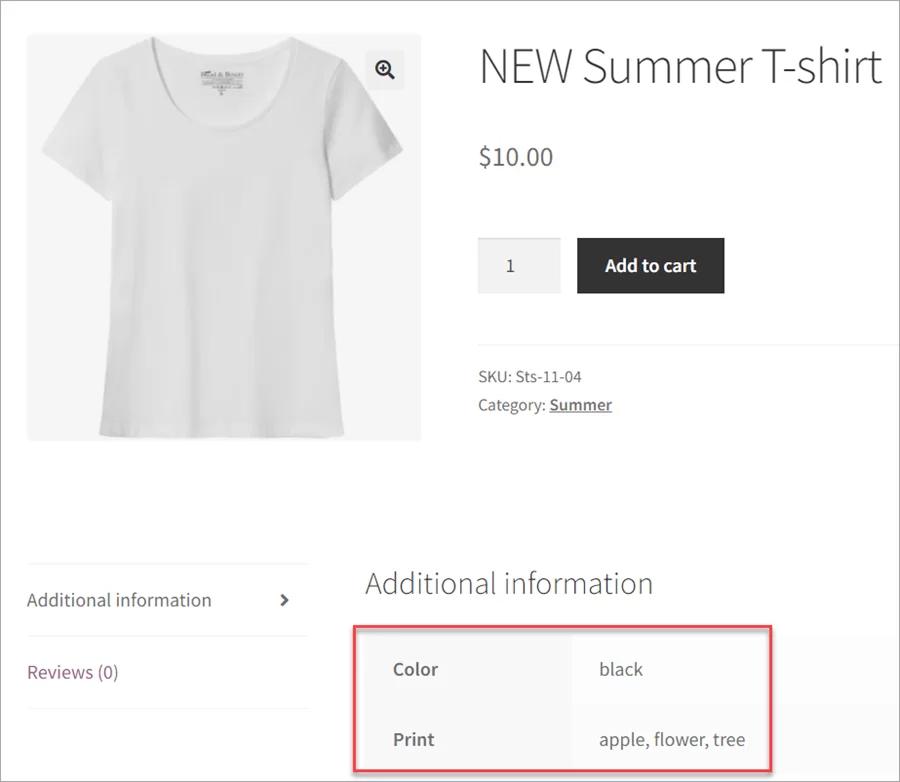Click inside the highlighted attributes table
This screenshot has width=900, height=782.
point(560,700)
